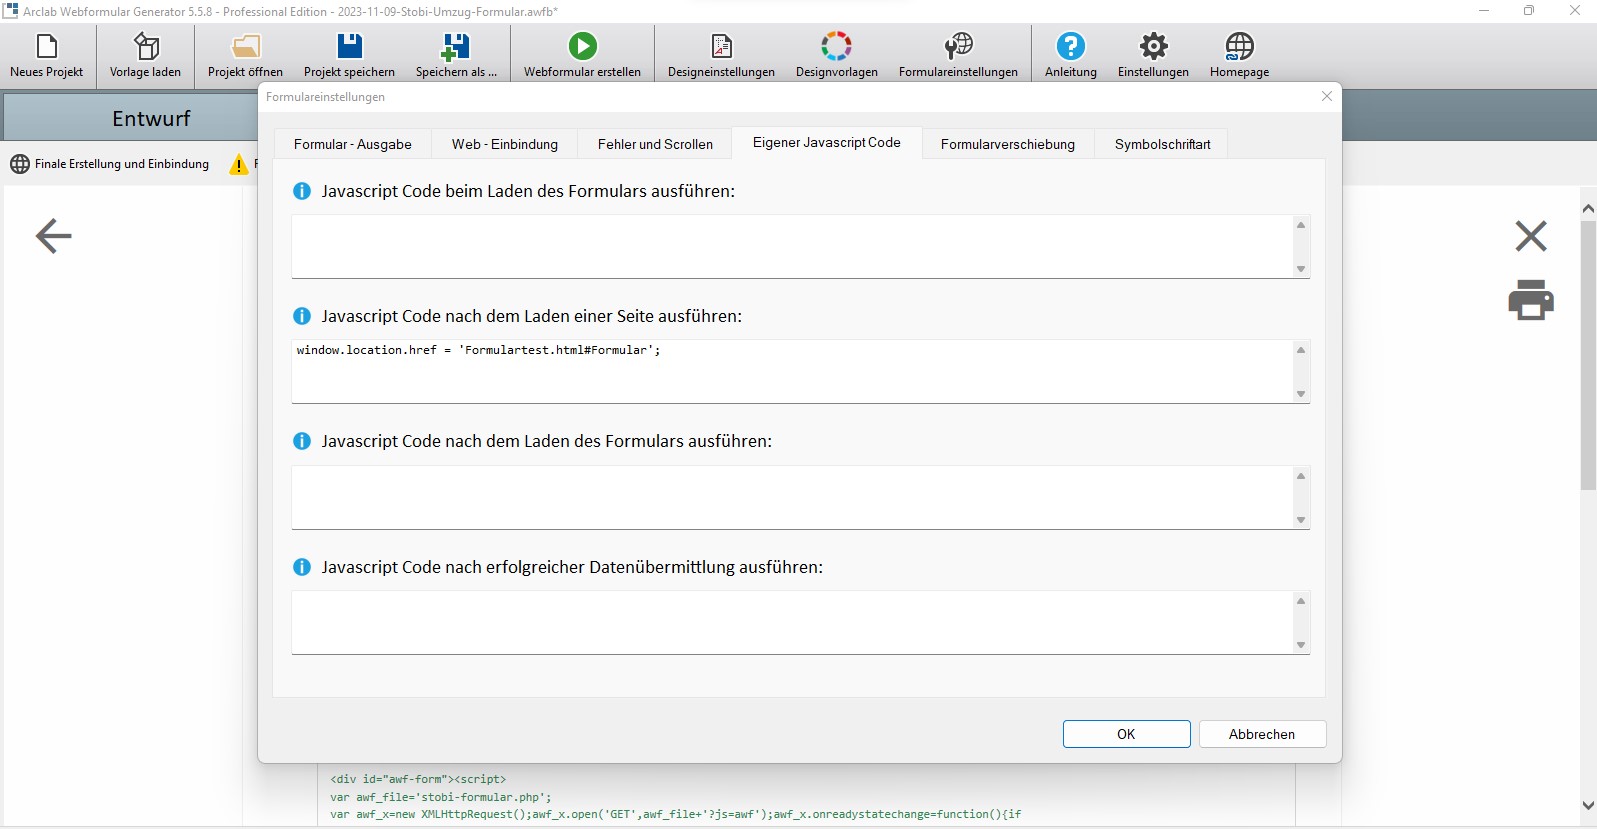Viewport: 1597px width, 829px height.
Task: Close the Formulareinstellungen dialog with X
Action: 1326,96
